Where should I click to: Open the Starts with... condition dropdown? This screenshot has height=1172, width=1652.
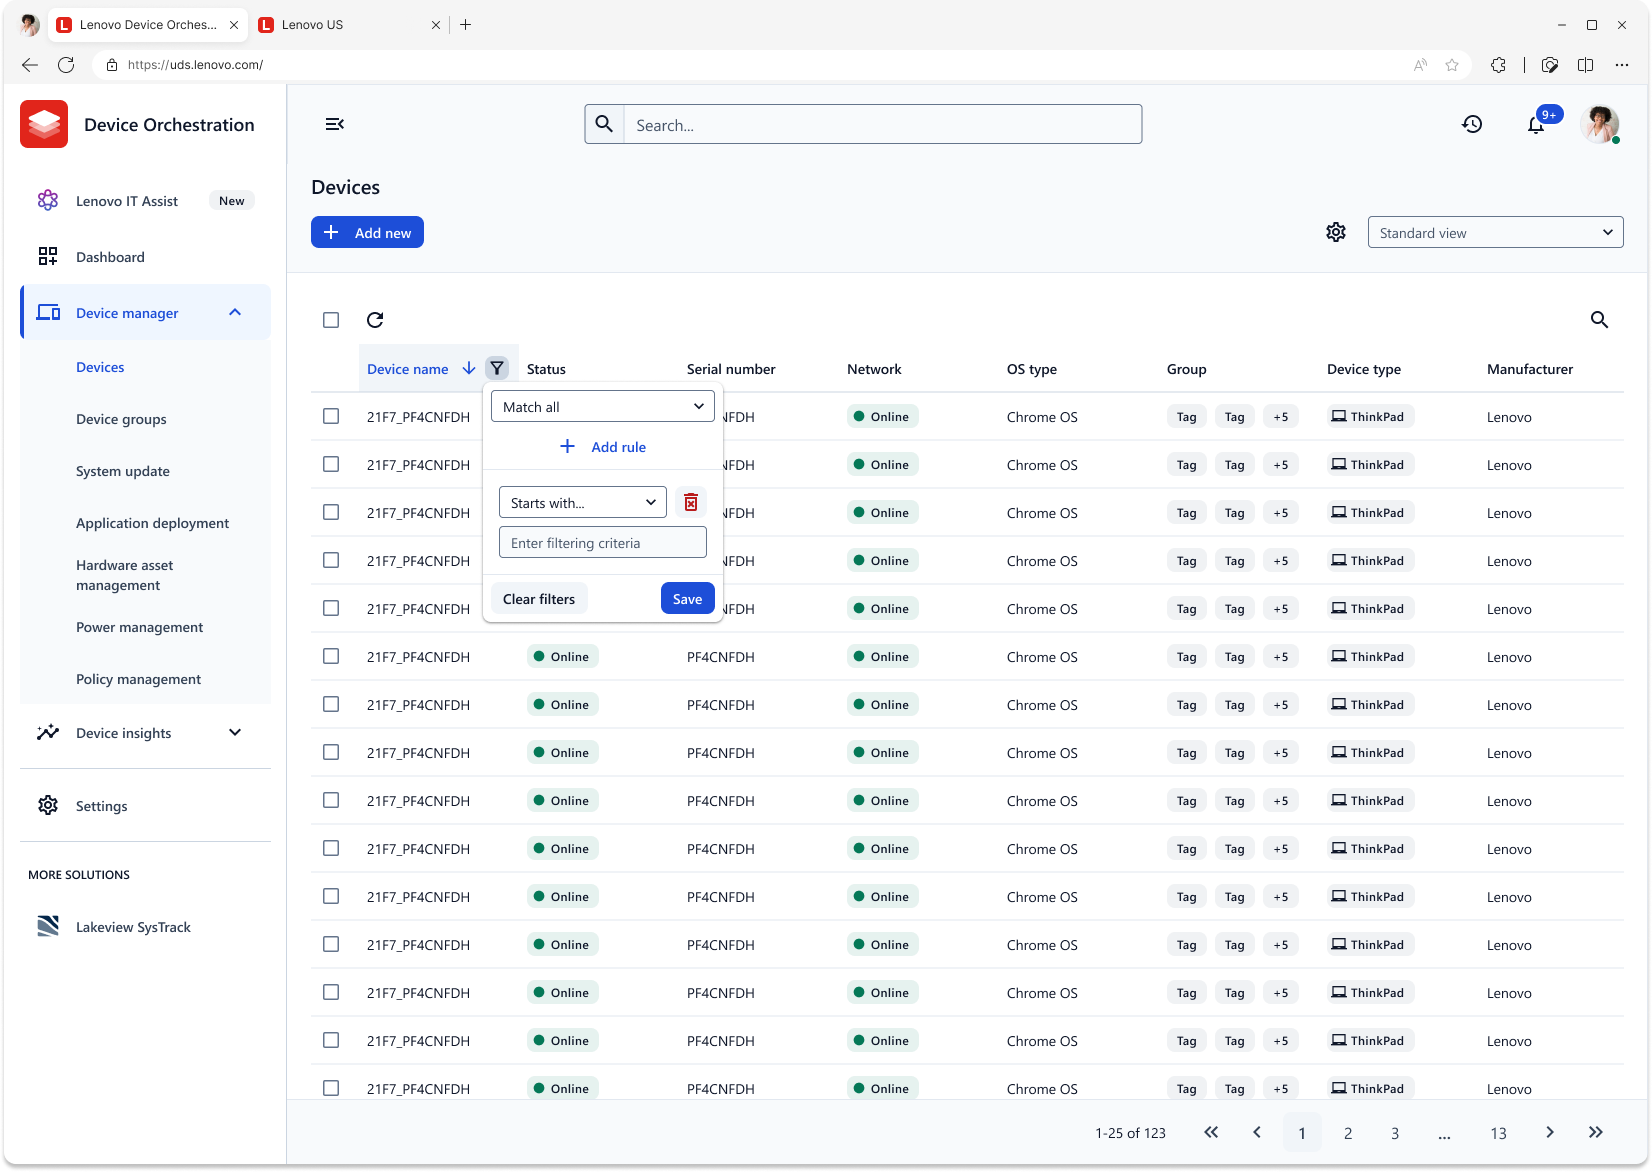583,502
